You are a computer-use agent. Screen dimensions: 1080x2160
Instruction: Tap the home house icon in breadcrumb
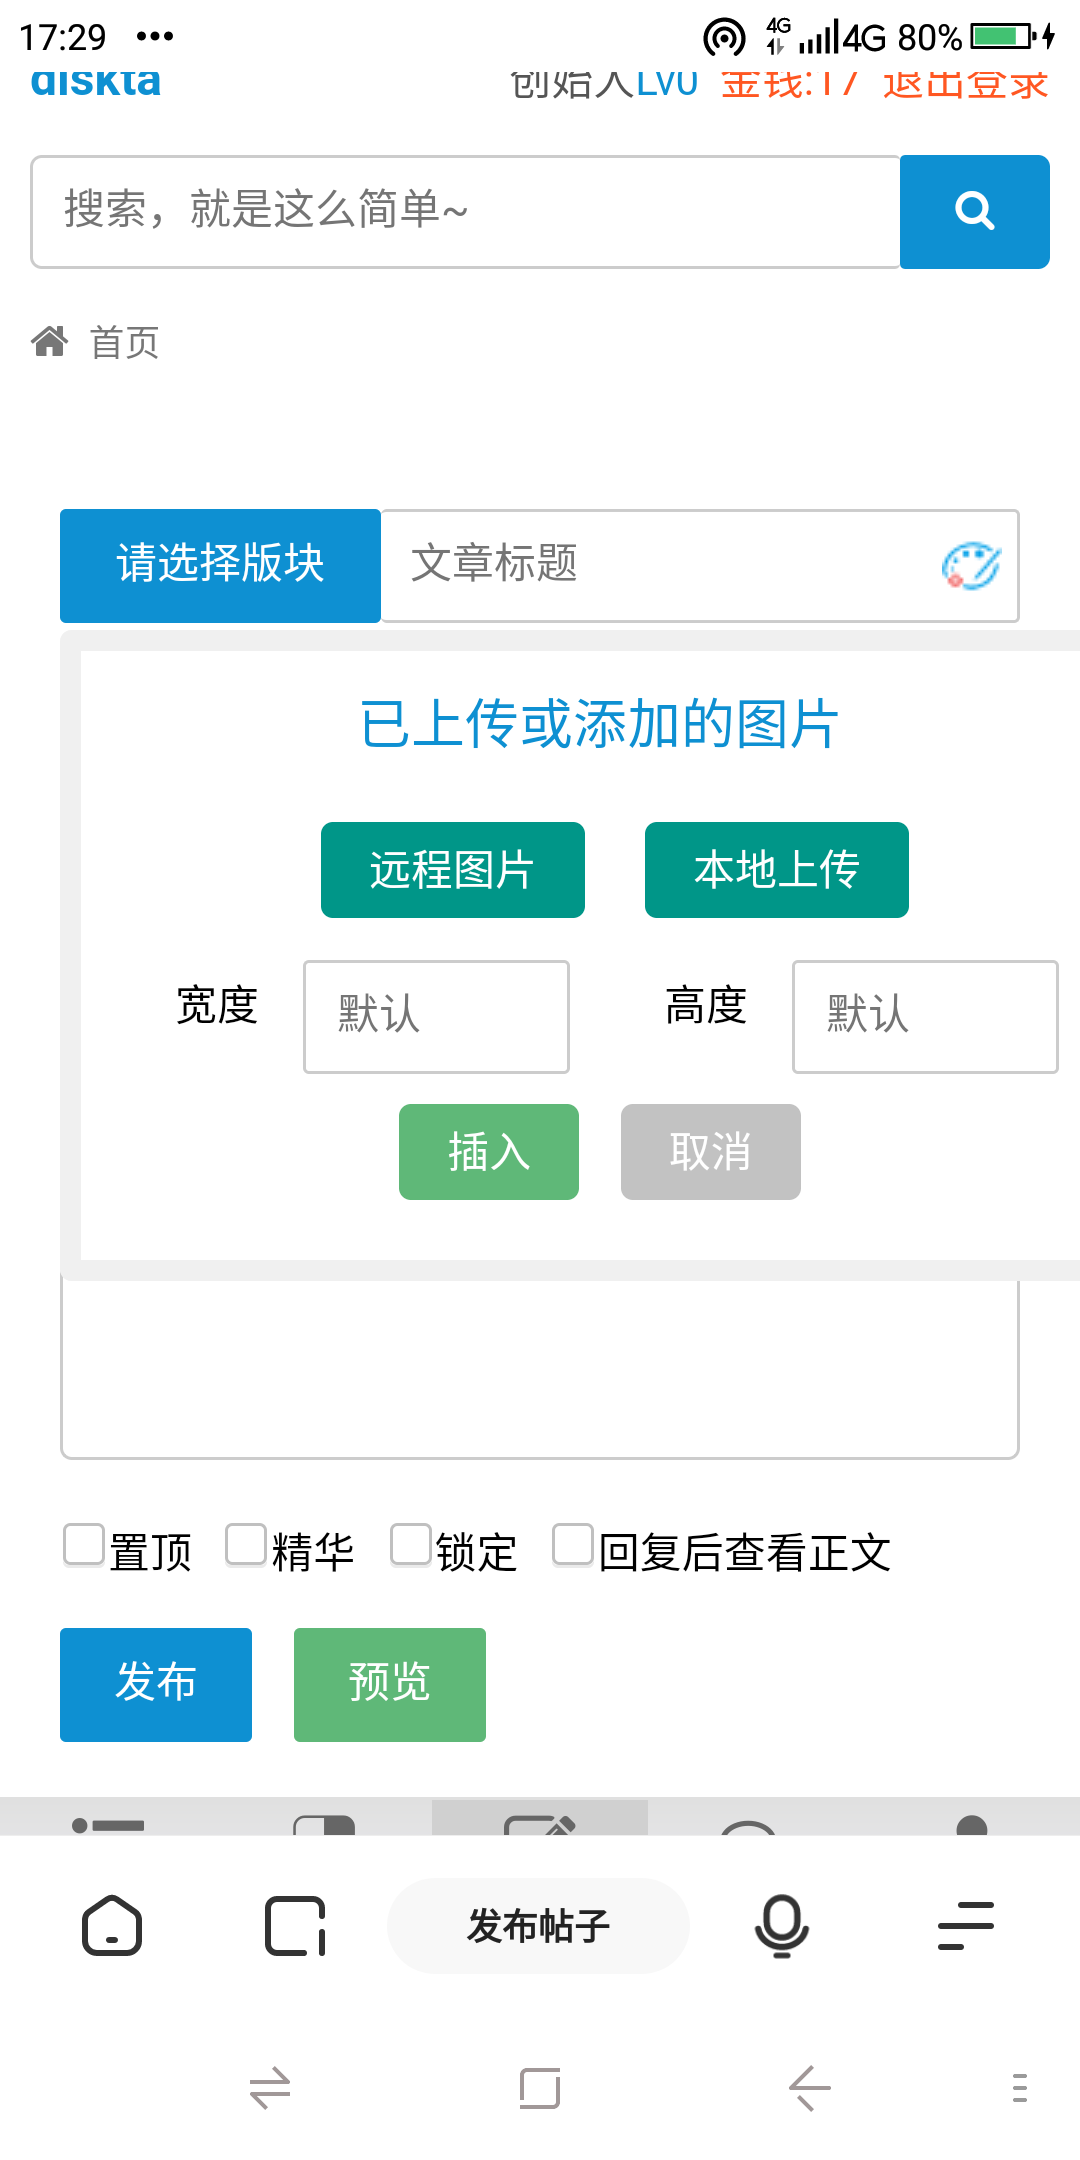coord(50,342)
